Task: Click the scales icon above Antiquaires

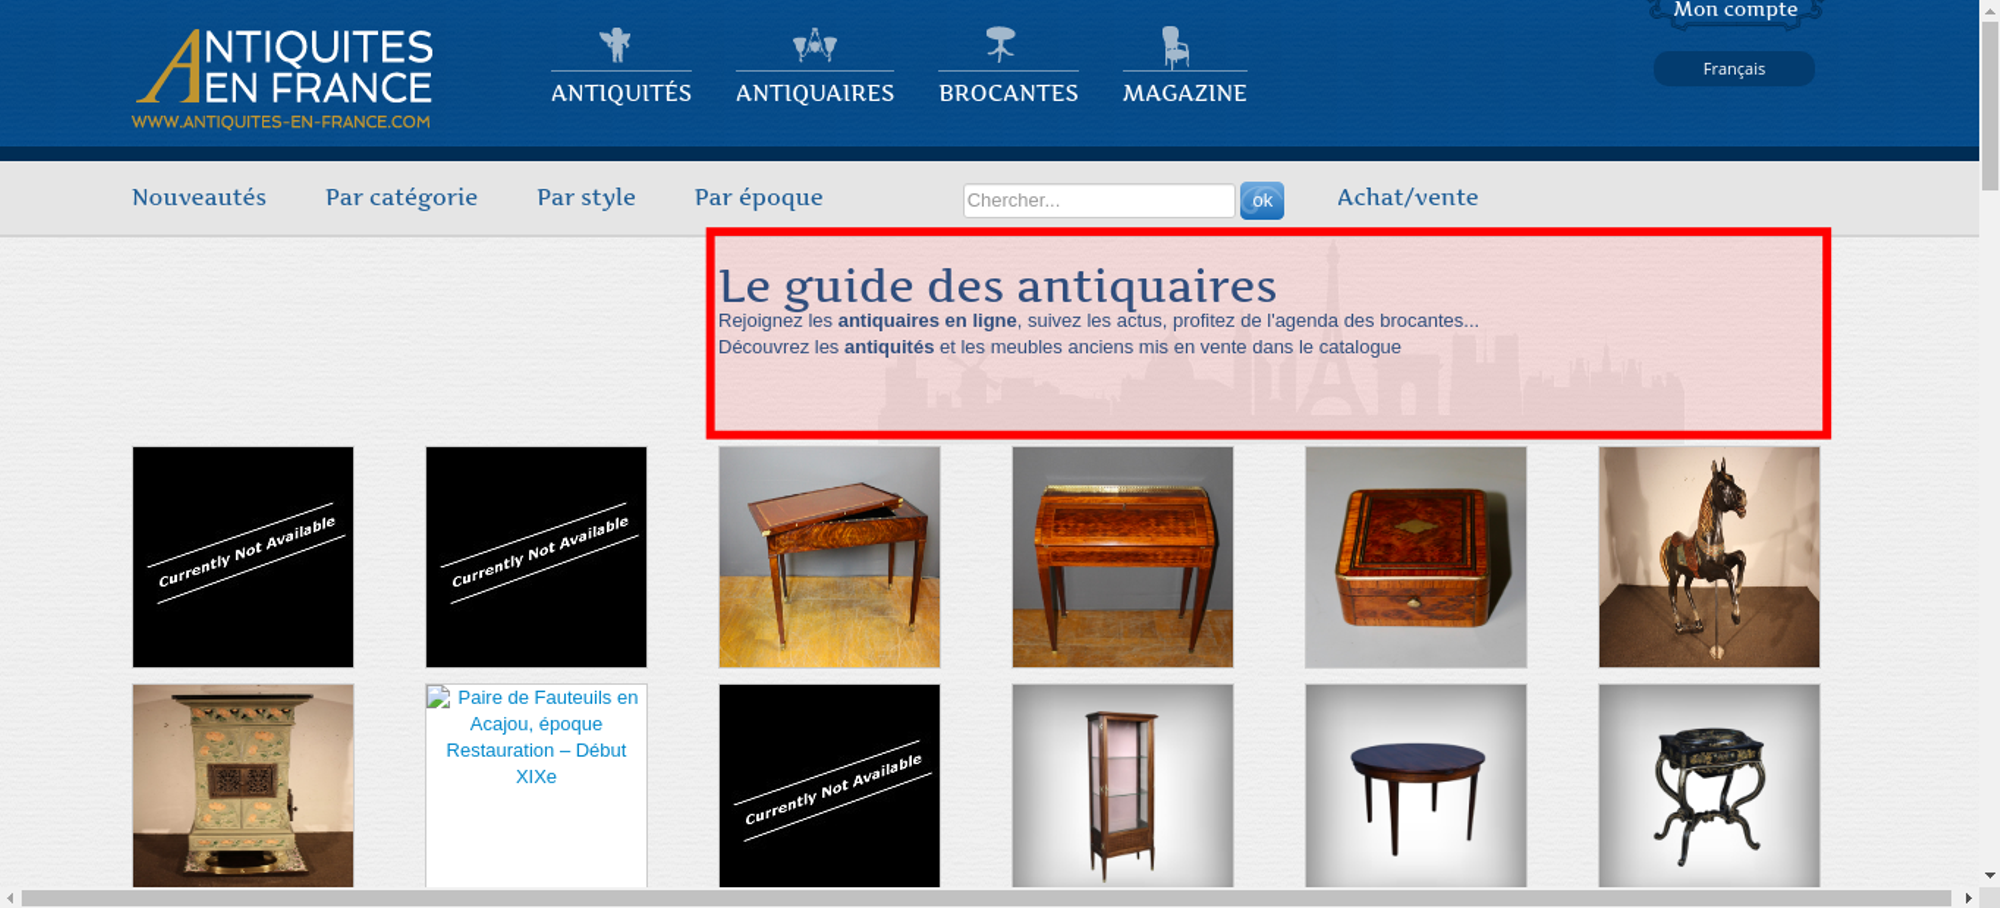Action: (814, 45)
